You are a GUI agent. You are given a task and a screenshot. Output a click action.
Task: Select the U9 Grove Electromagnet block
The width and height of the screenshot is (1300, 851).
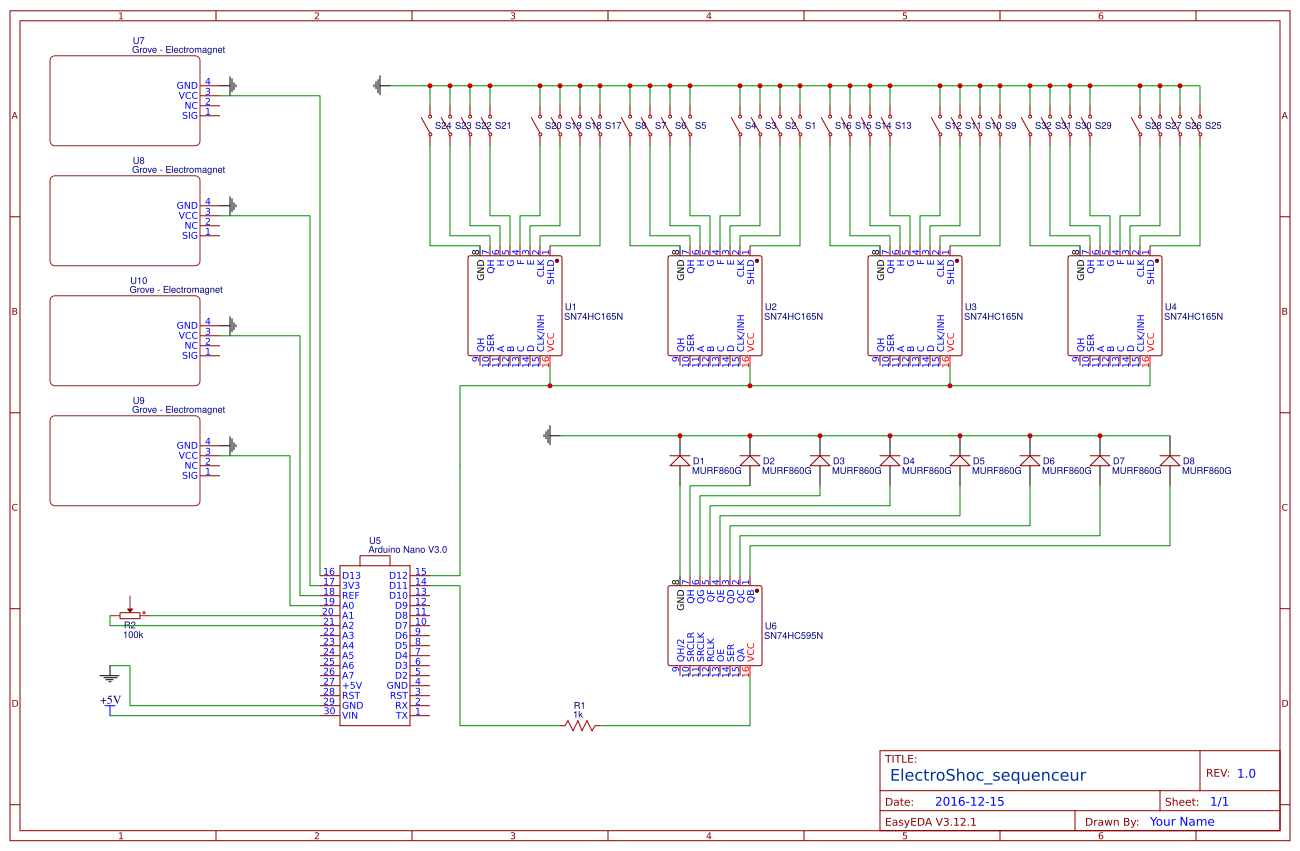pyautogui.click(x=124, y=458)
